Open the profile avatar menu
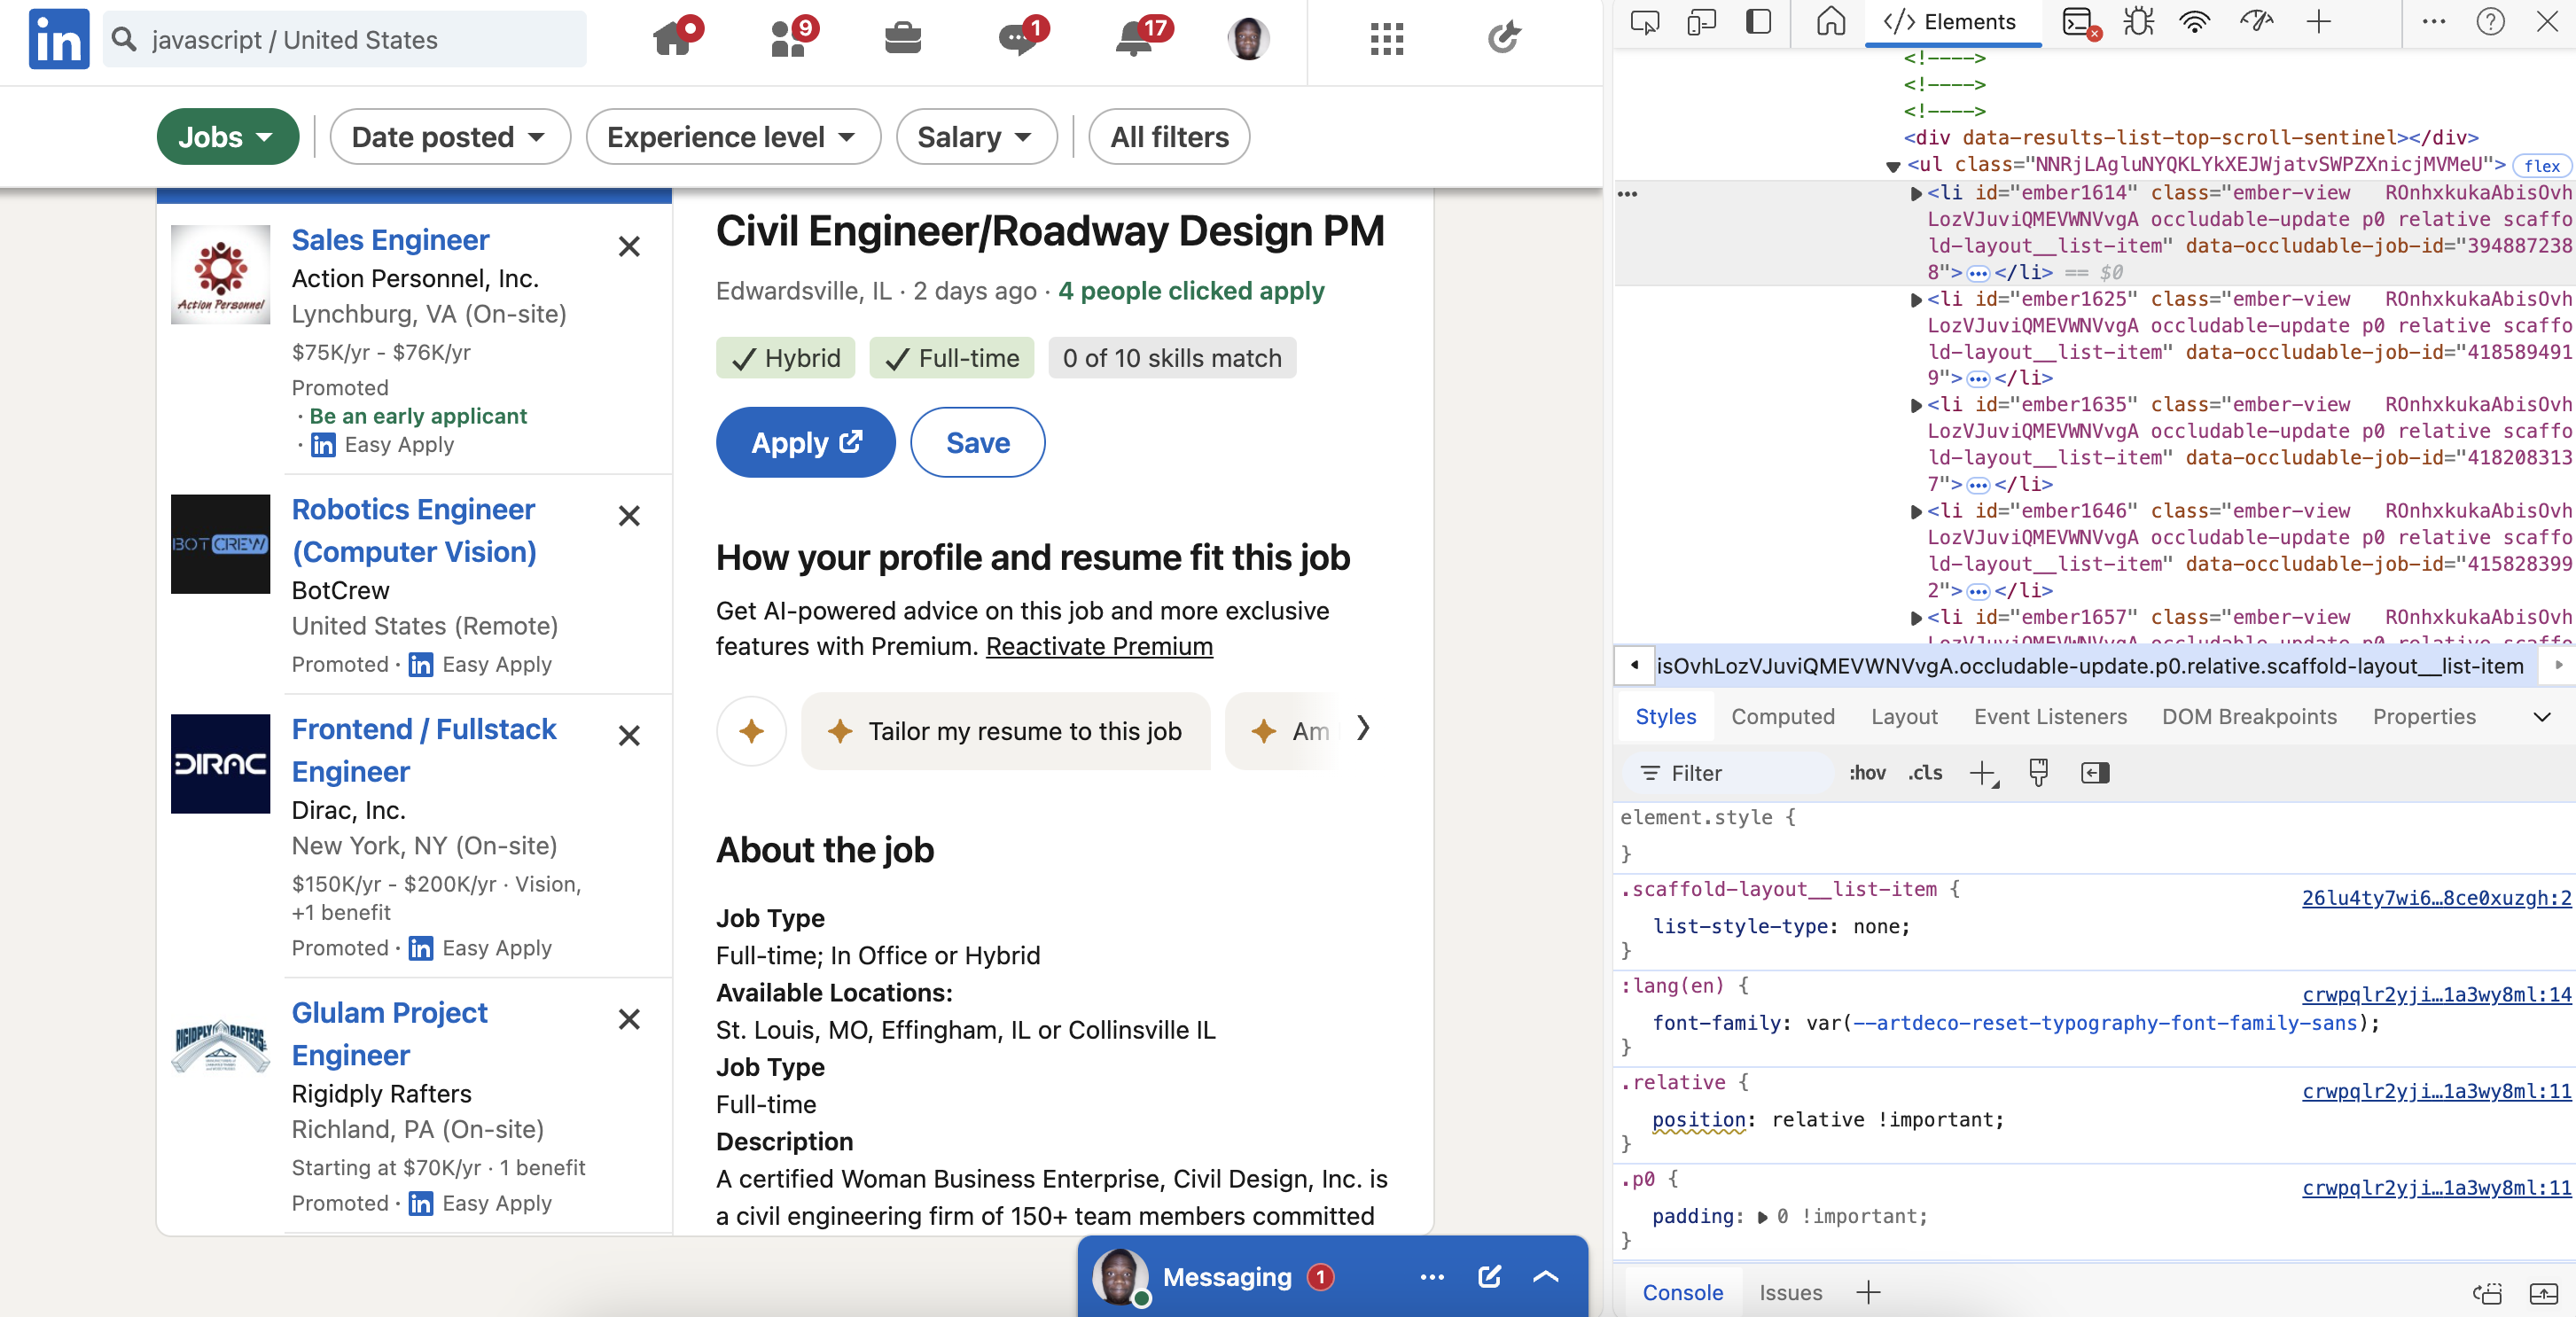2576x1317 pixels. (x=1248, y=38)
